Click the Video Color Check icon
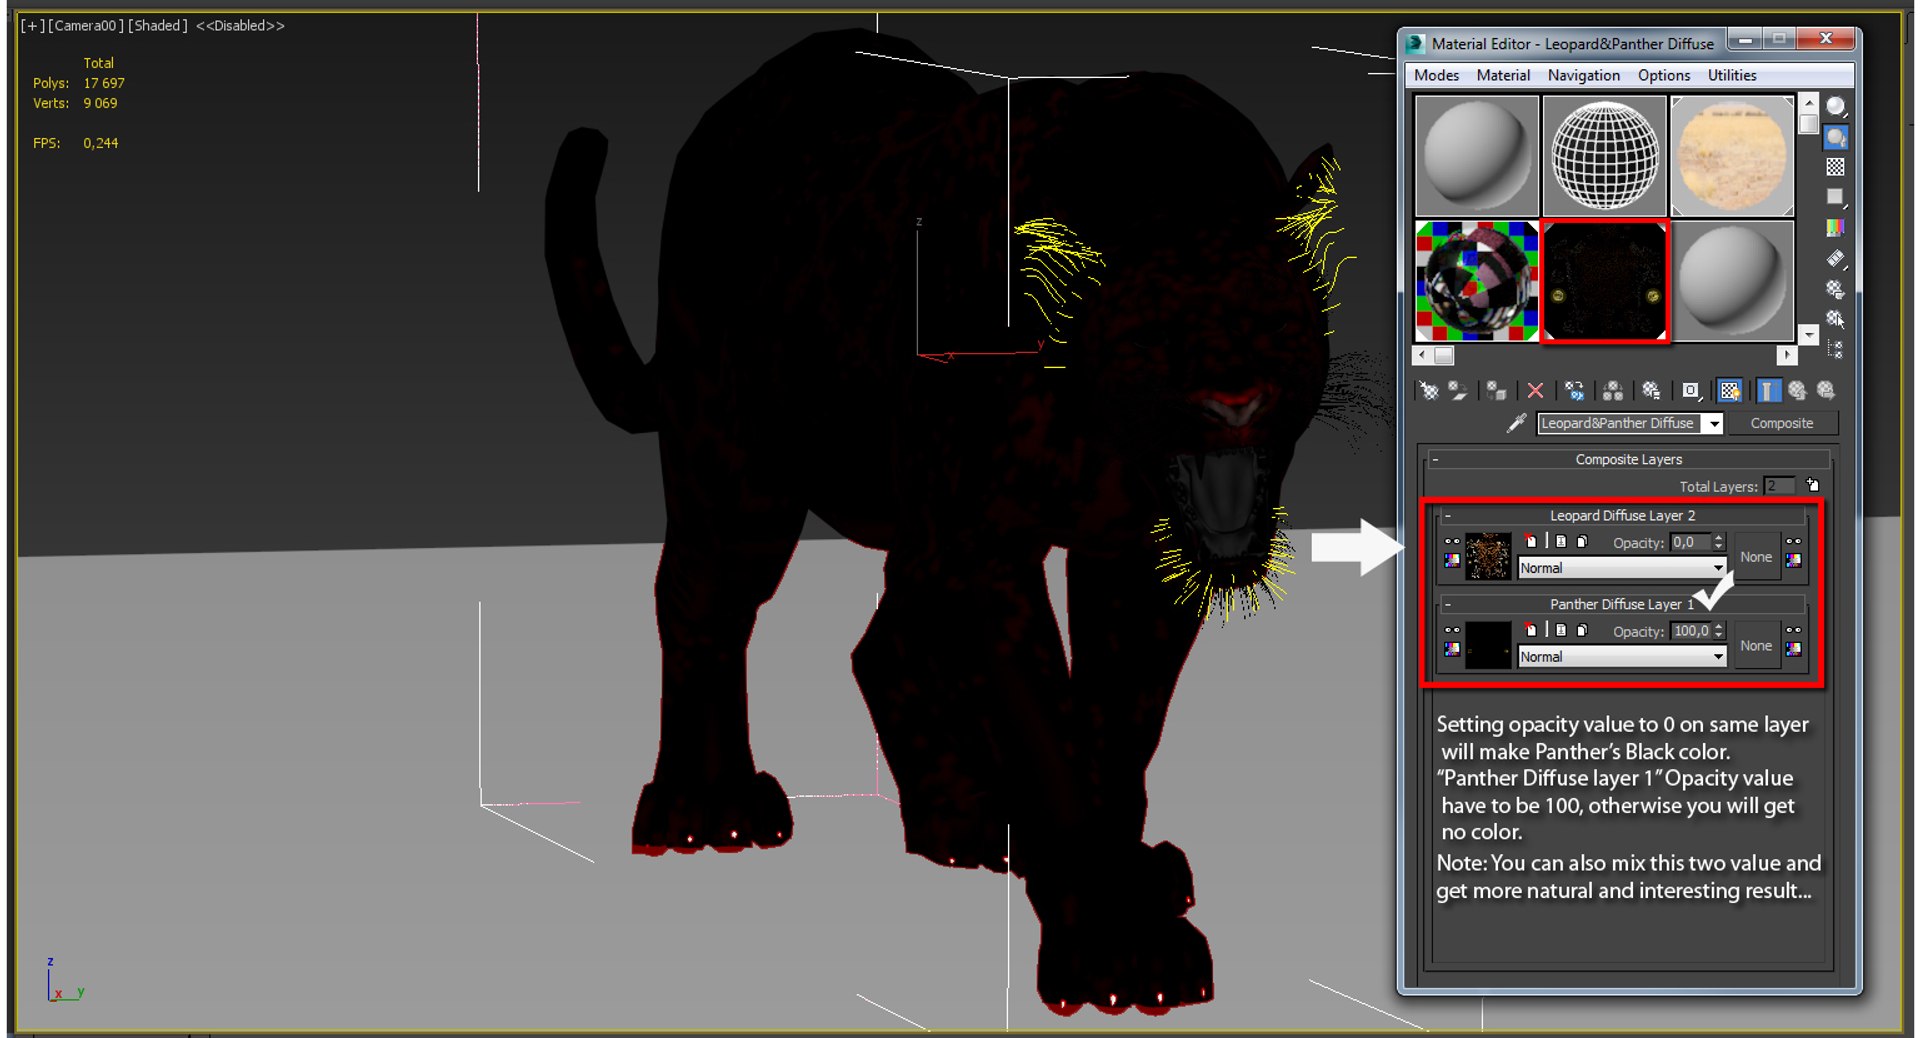The width and height of the screenshot is (1920, 1038). tap(1837, 227)
